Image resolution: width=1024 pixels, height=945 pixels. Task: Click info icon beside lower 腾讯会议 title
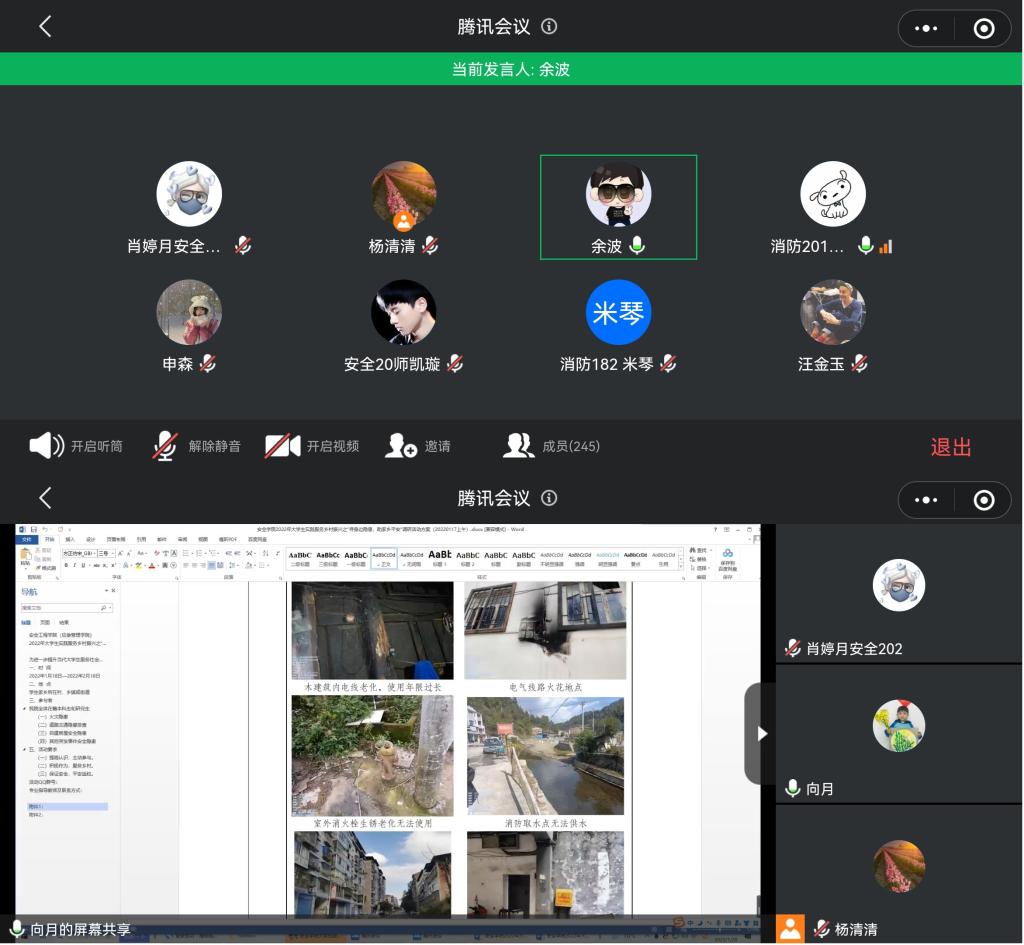(549, 498)
